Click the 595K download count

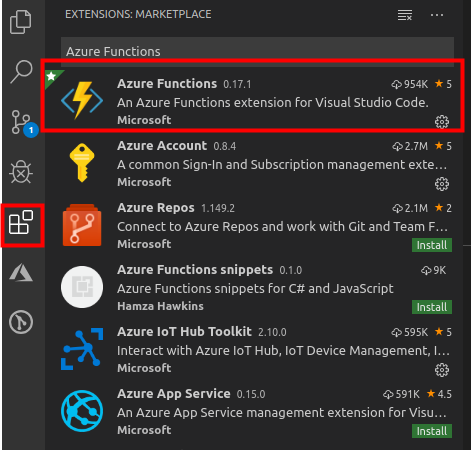tap(410, 332)
